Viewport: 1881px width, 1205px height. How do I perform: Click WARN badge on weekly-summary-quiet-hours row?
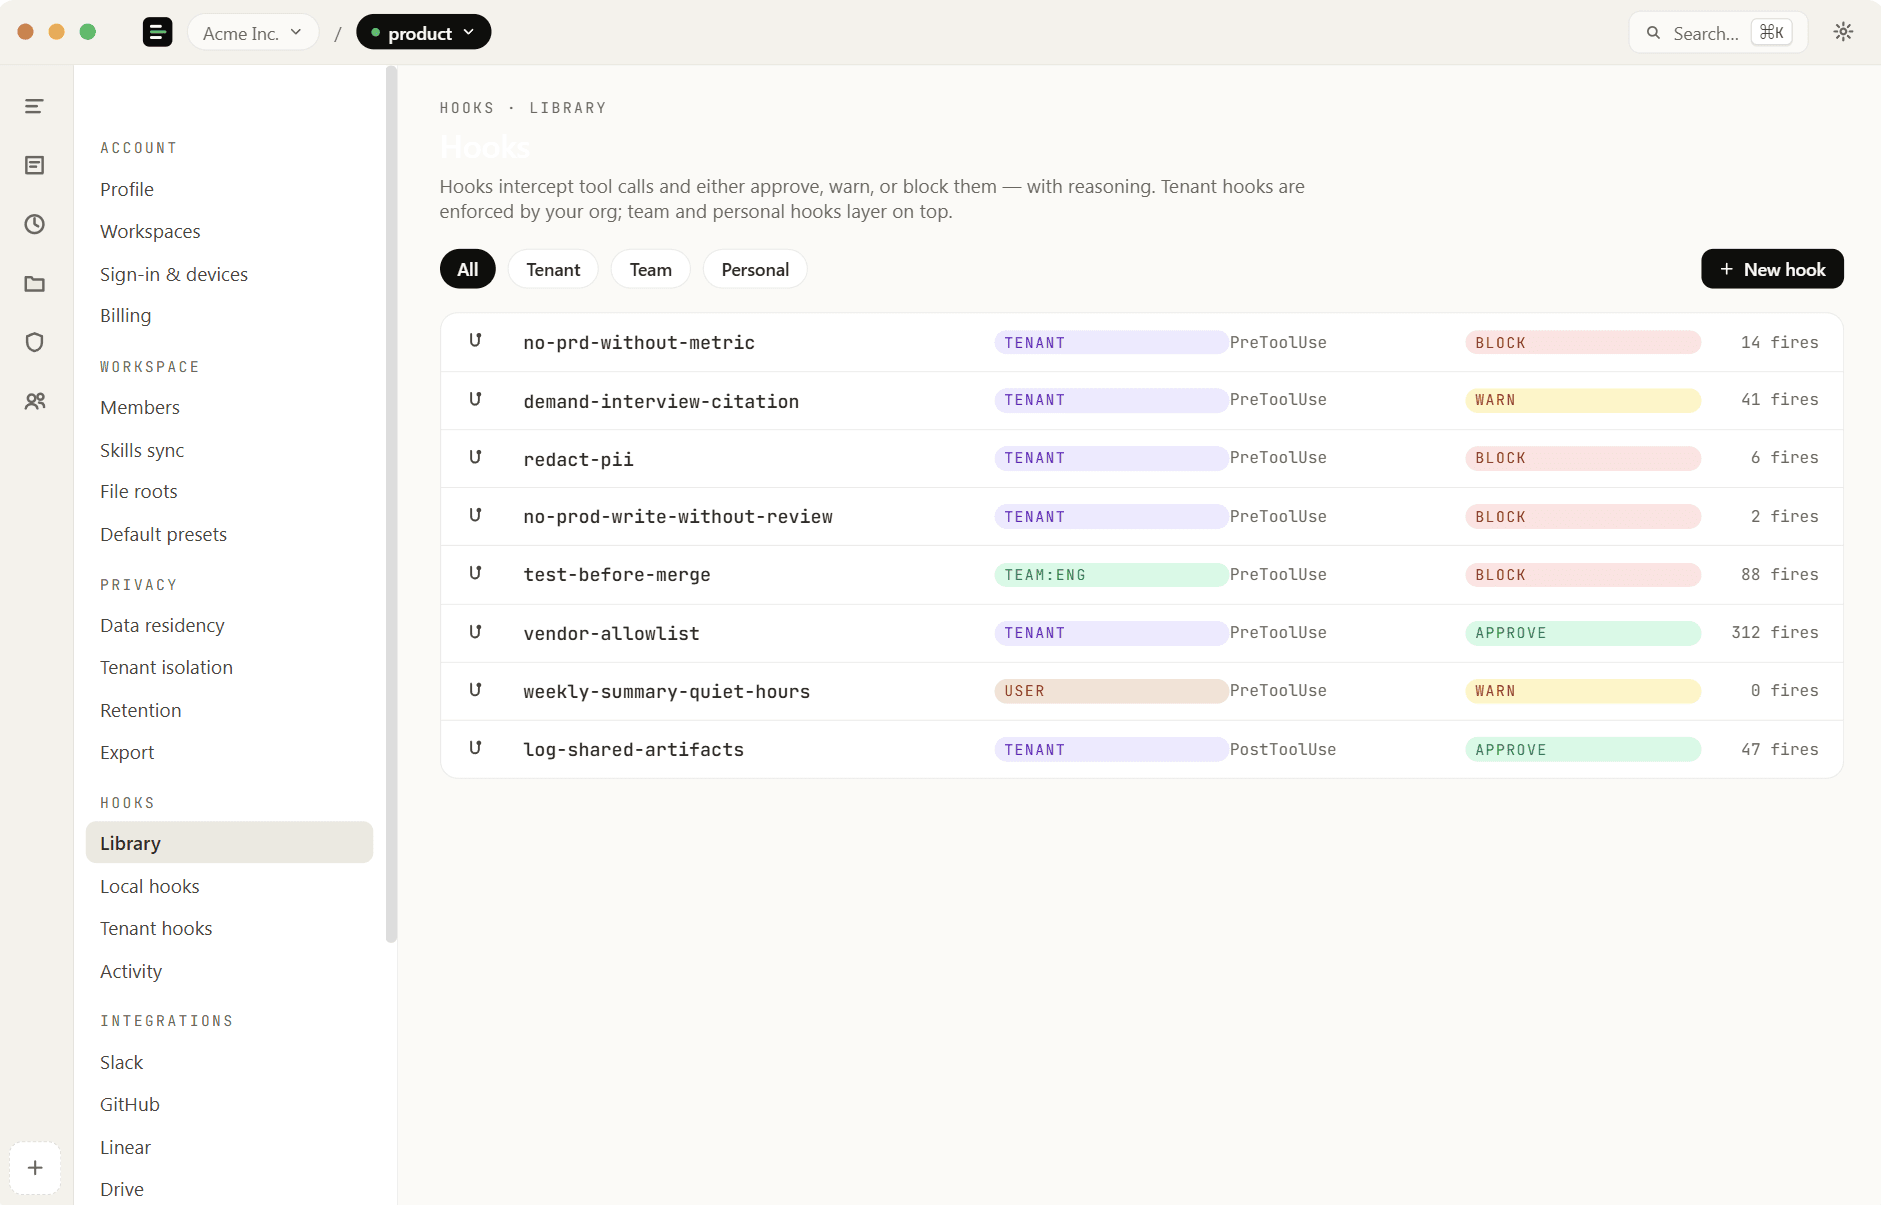[x=1583, y=691]
